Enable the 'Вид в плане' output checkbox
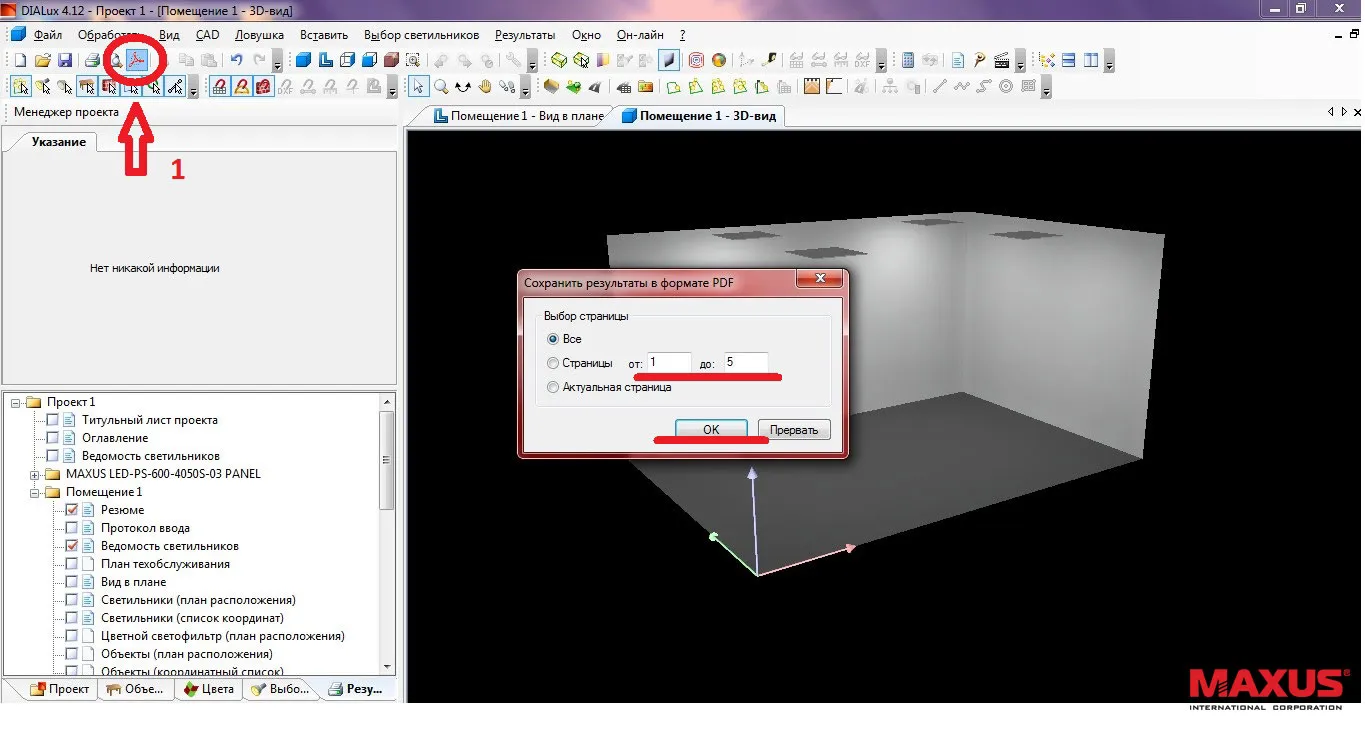The image size is (1365, 730). [x=71, y=582]
